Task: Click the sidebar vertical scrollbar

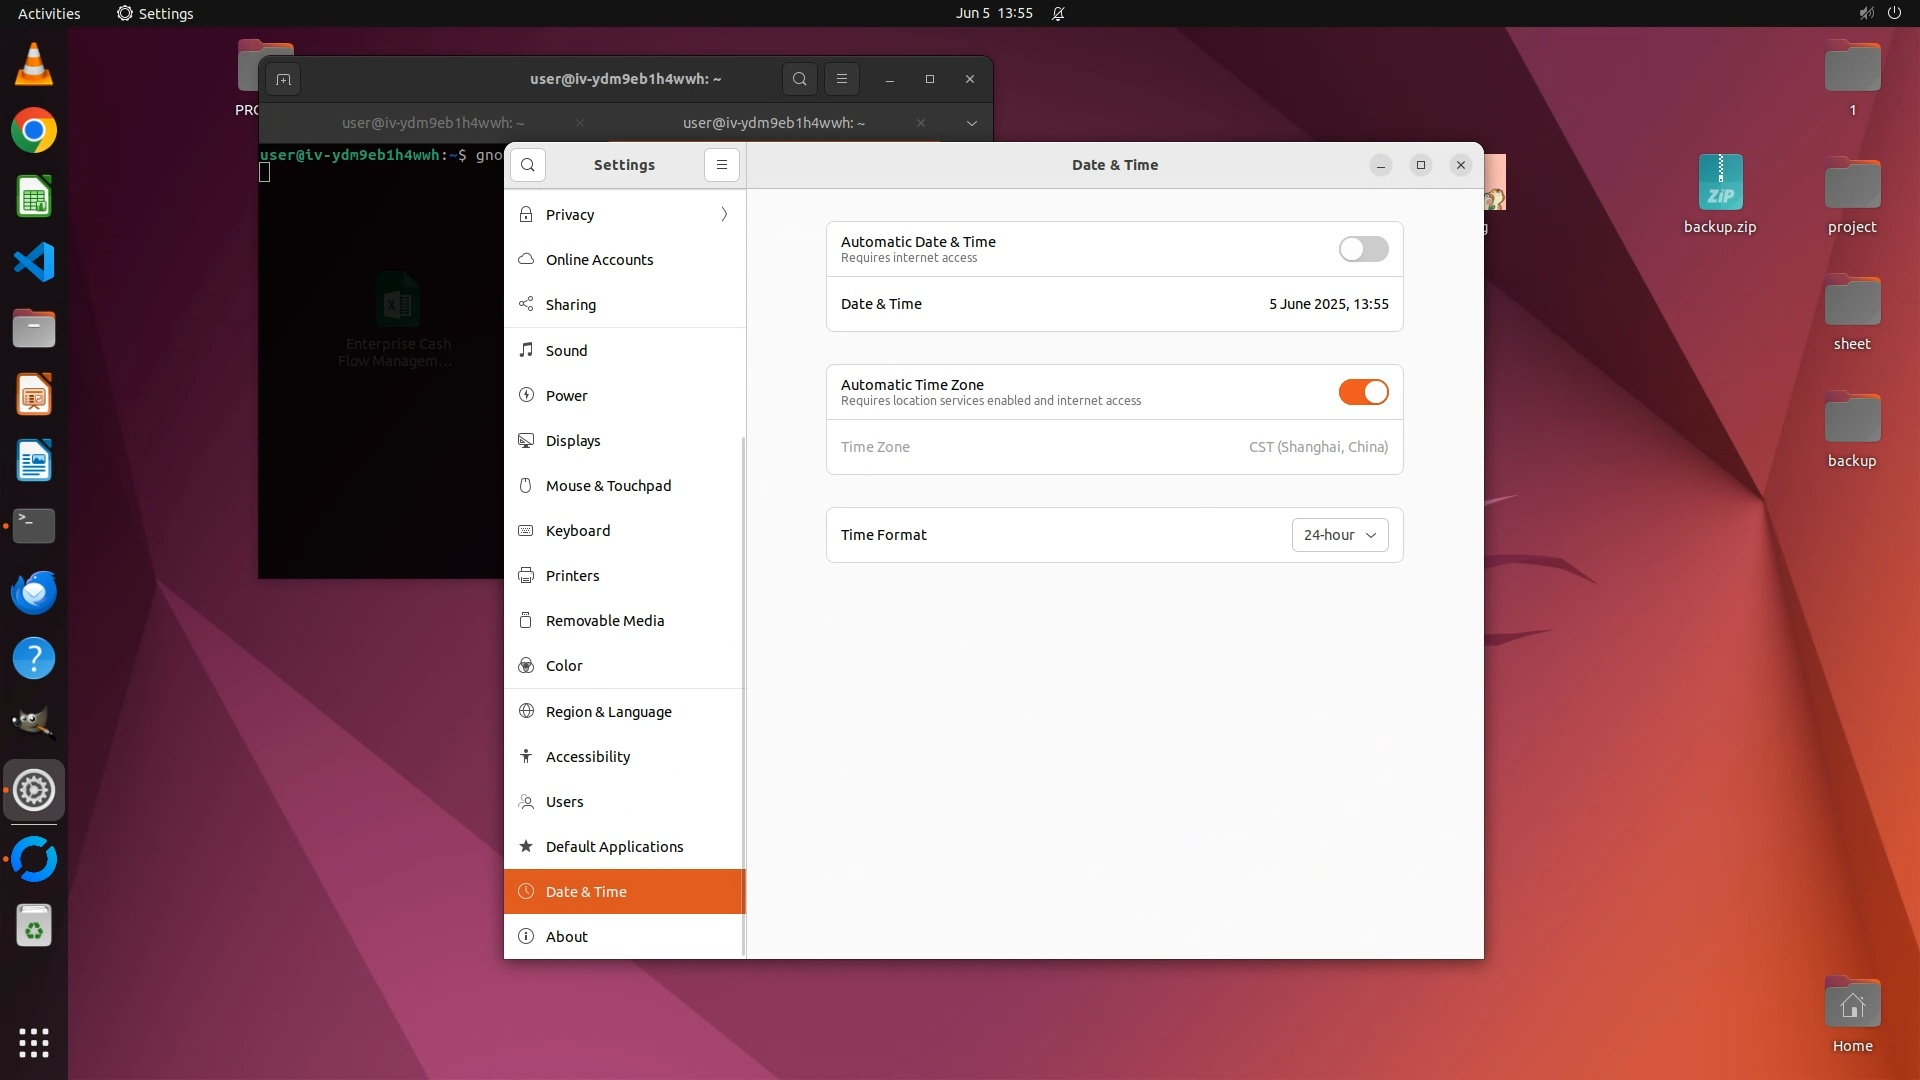Action: click(x=742, y=694)
